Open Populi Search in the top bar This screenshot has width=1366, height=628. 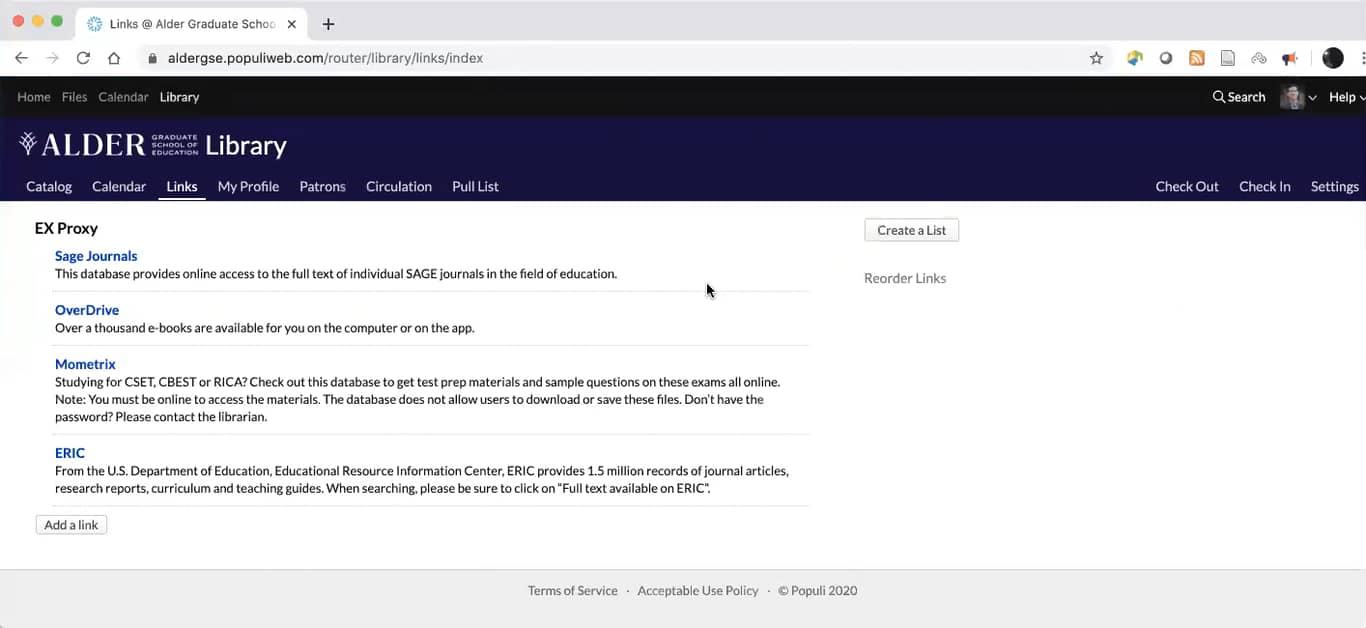coord(1239,97)
